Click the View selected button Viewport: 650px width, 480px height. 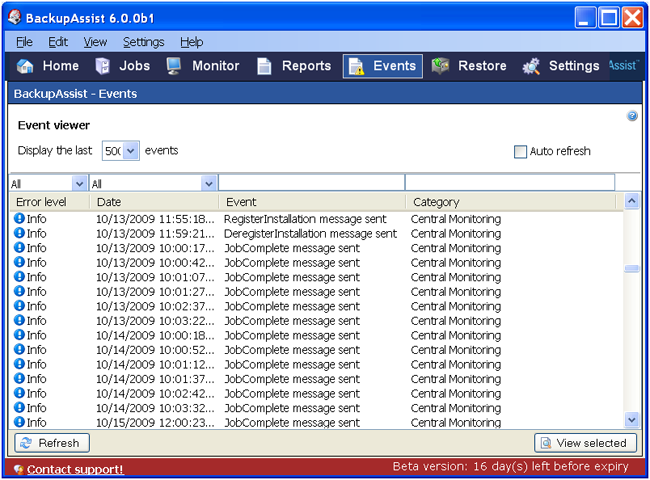coord(585,443)
